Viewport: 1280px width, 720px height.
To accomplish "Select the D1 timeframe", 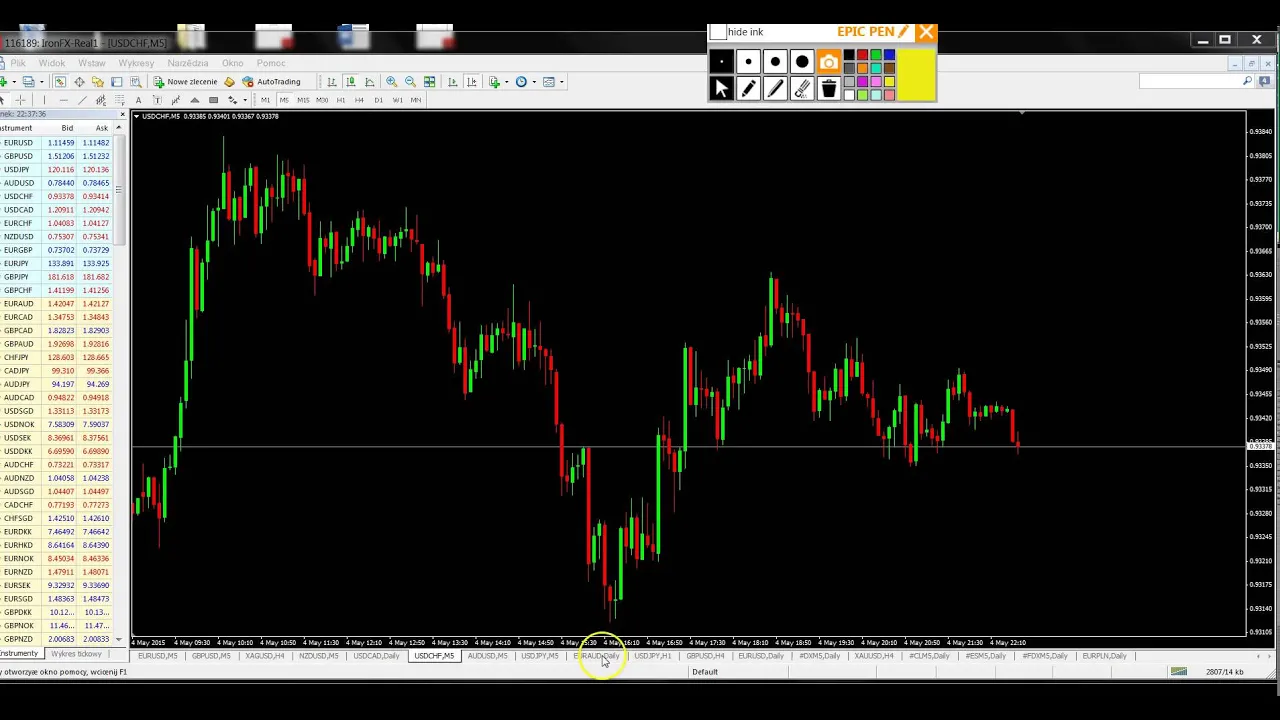I will click(378, 100).
